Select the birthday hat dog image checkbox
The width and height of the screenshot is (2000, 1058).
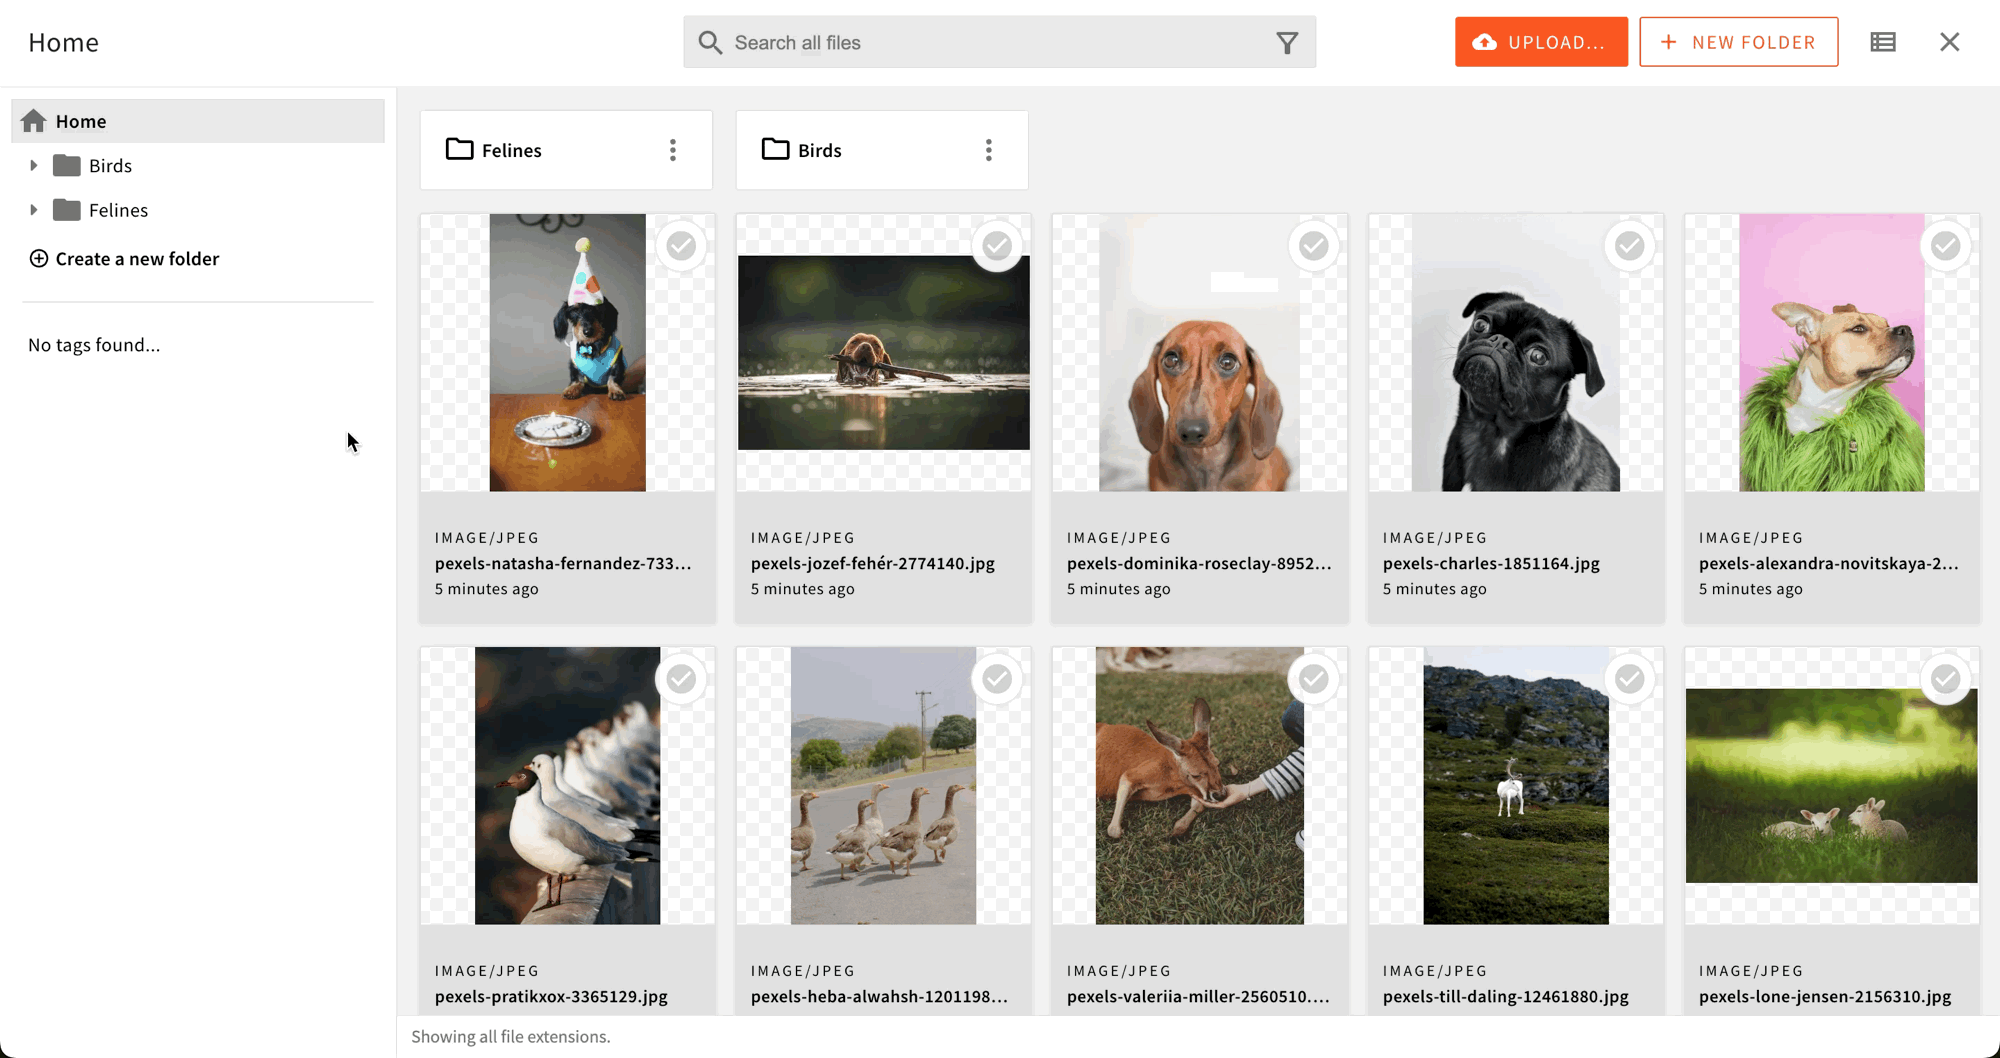681,246
